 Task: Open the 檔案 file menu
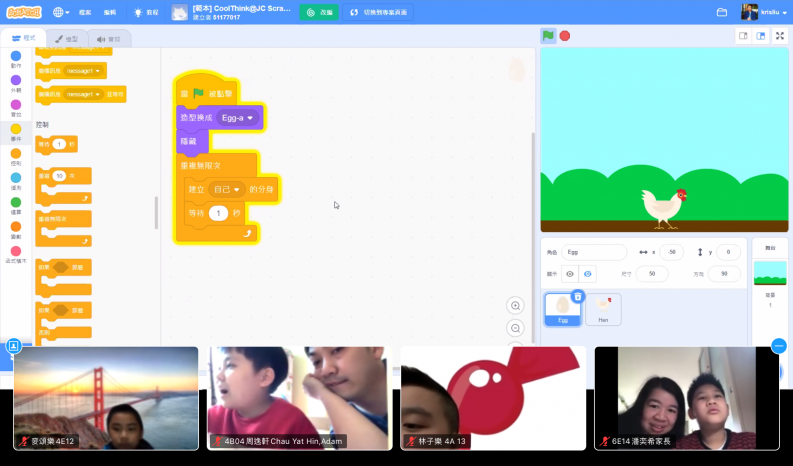[85, 12]
